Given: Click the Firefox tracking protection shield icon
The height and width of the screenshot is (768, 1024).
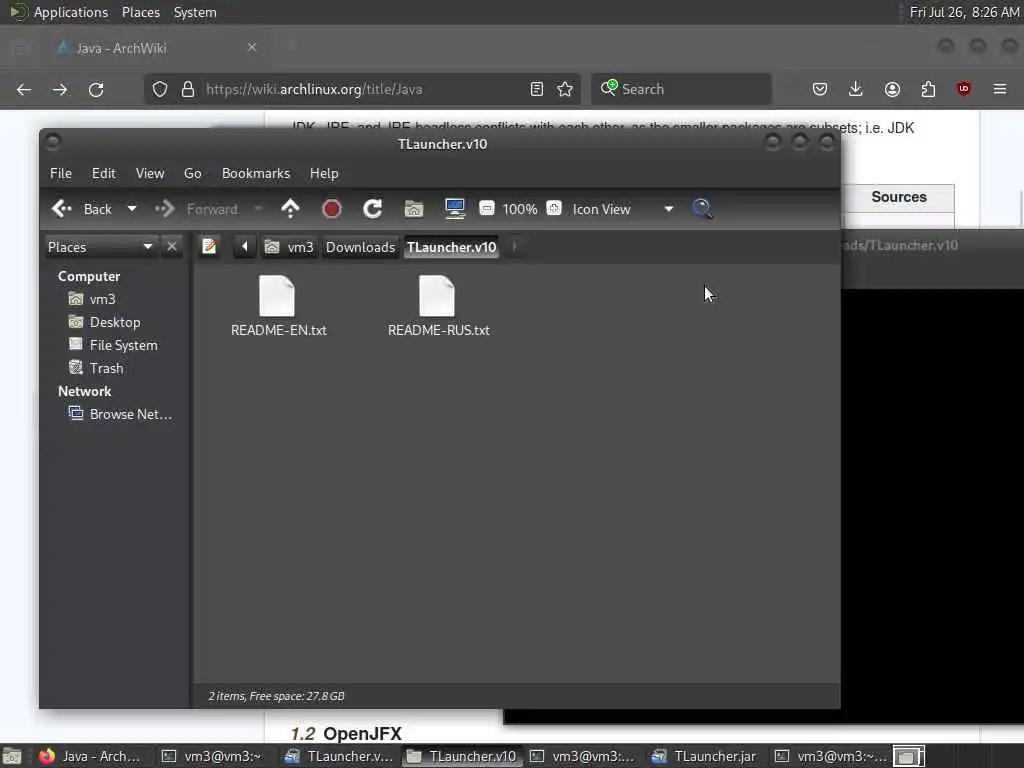Looking at the screenshot, I should coord(159,89).
